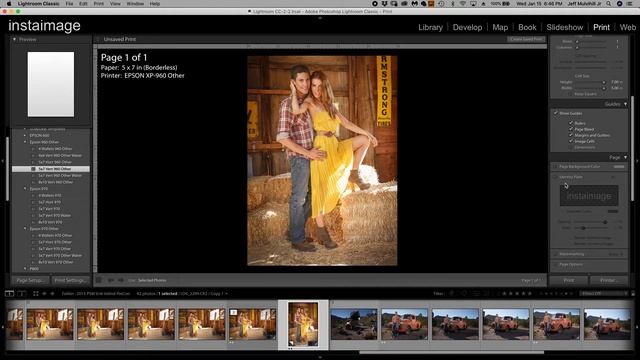Go to next page with right arrow
This screenshot has height=360, width=640.
pos(120,280)
